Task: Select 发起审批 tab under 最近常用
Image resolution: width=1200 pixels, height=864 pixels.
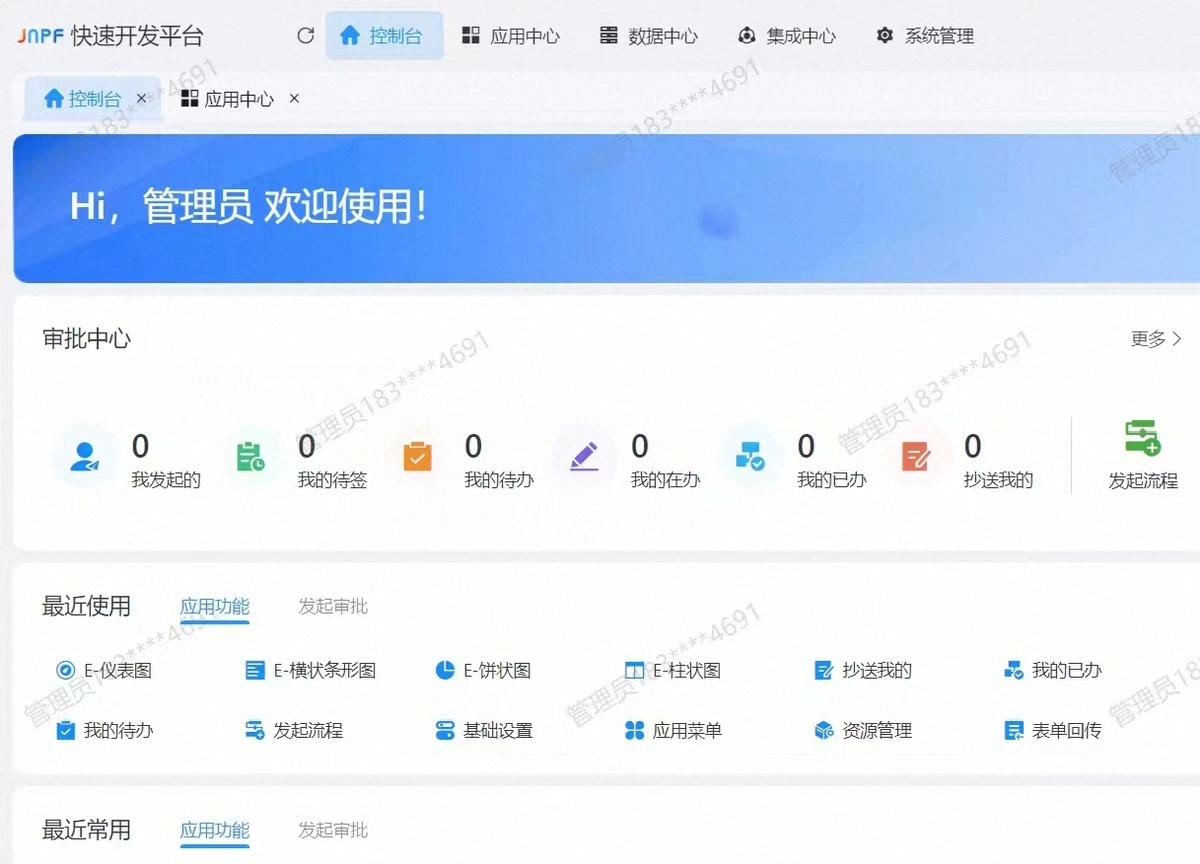Action: pos(333,830)
